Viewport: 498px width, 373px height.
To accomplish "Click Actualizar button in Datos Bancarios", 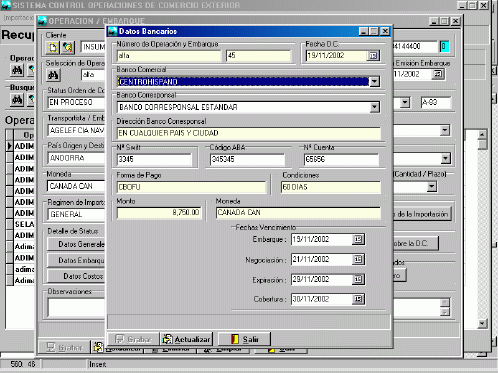I will [186, 339].
